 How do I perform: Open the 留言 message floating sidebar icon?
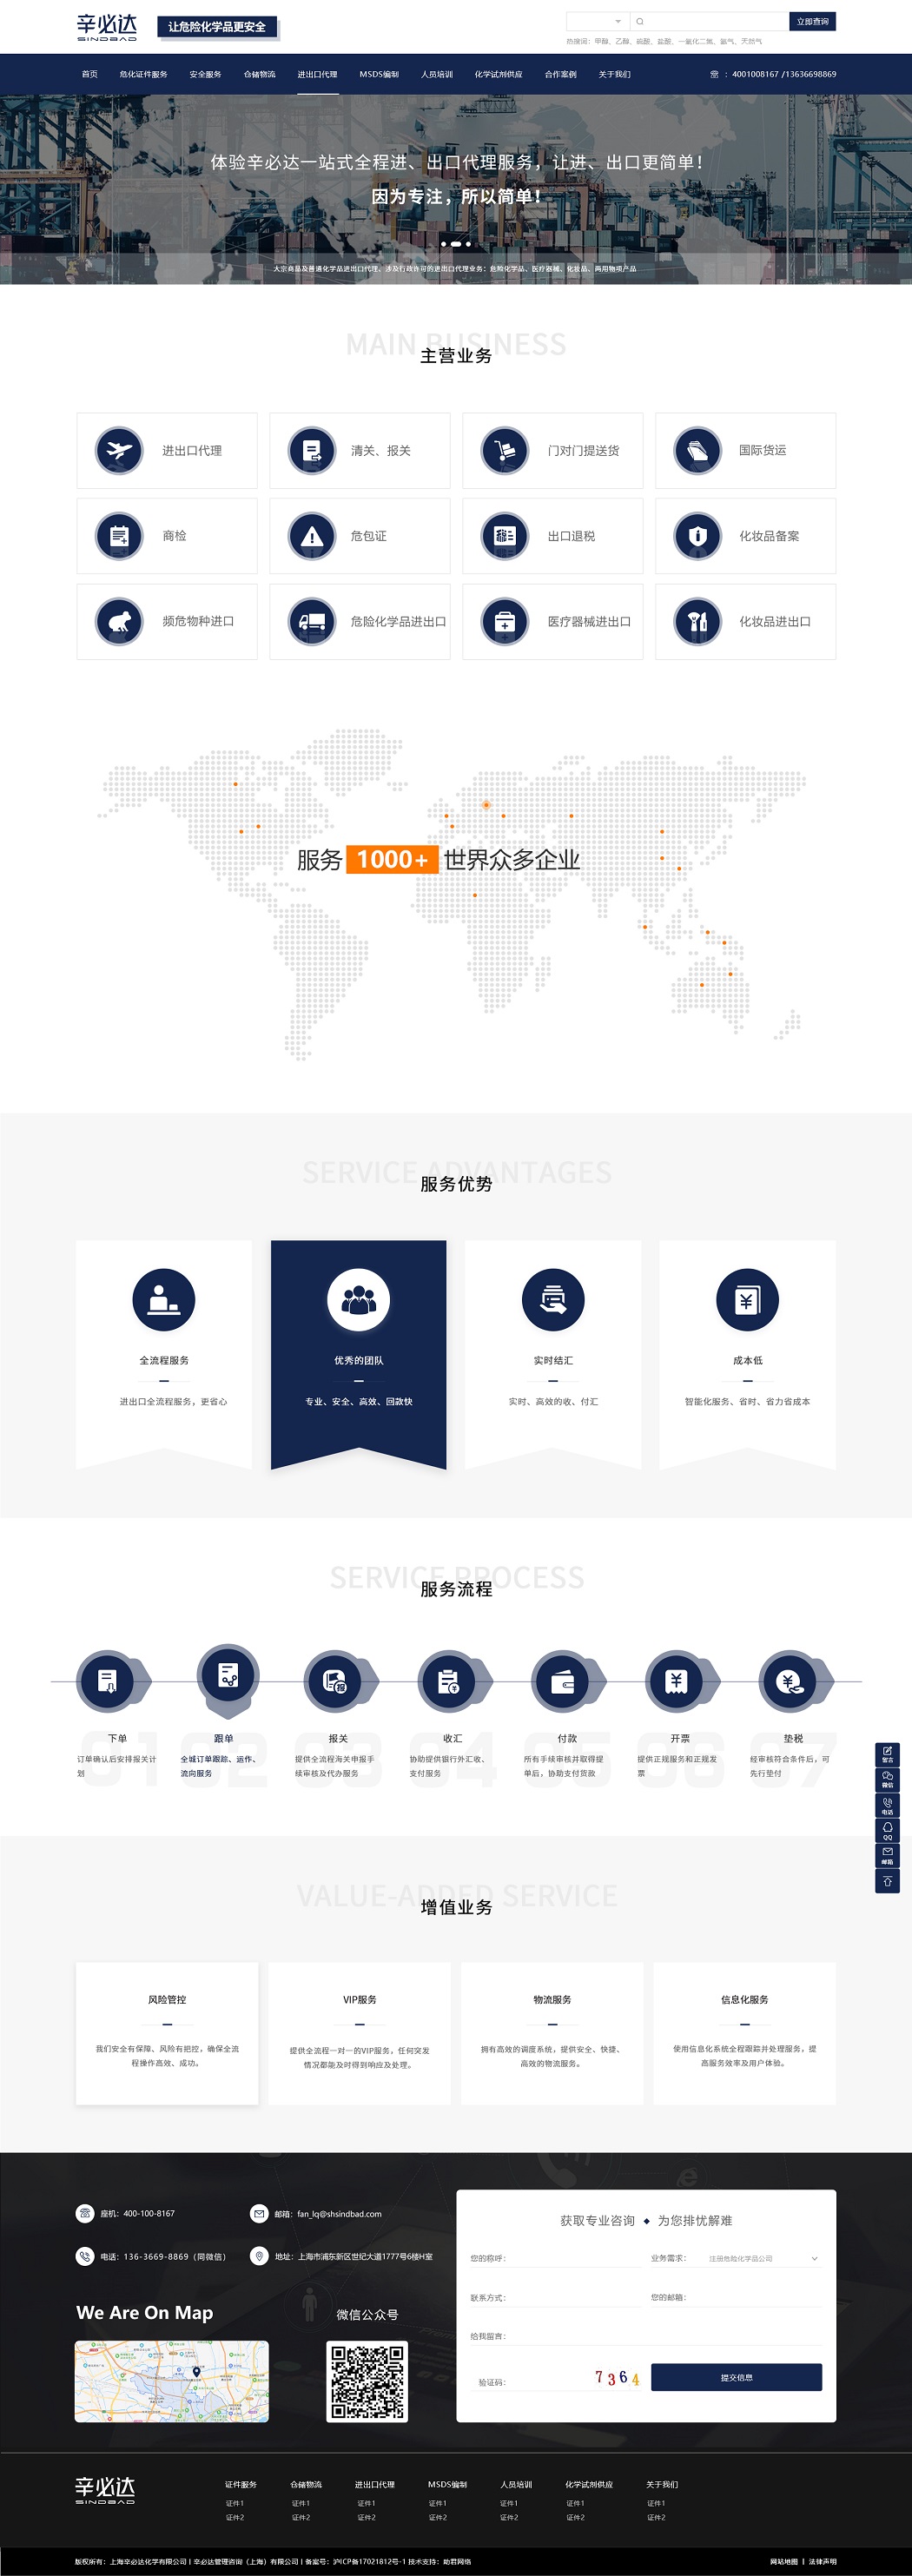(x=887, y=1754)
